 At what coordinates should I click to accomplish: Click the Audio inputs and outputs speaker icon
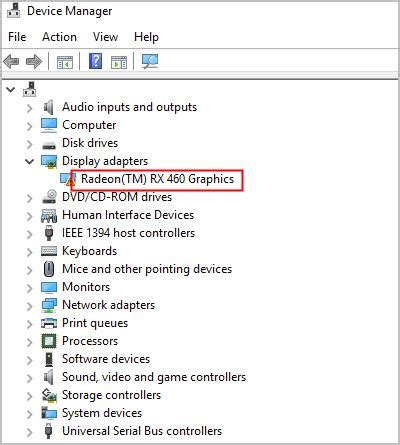(x=49, y=107)
